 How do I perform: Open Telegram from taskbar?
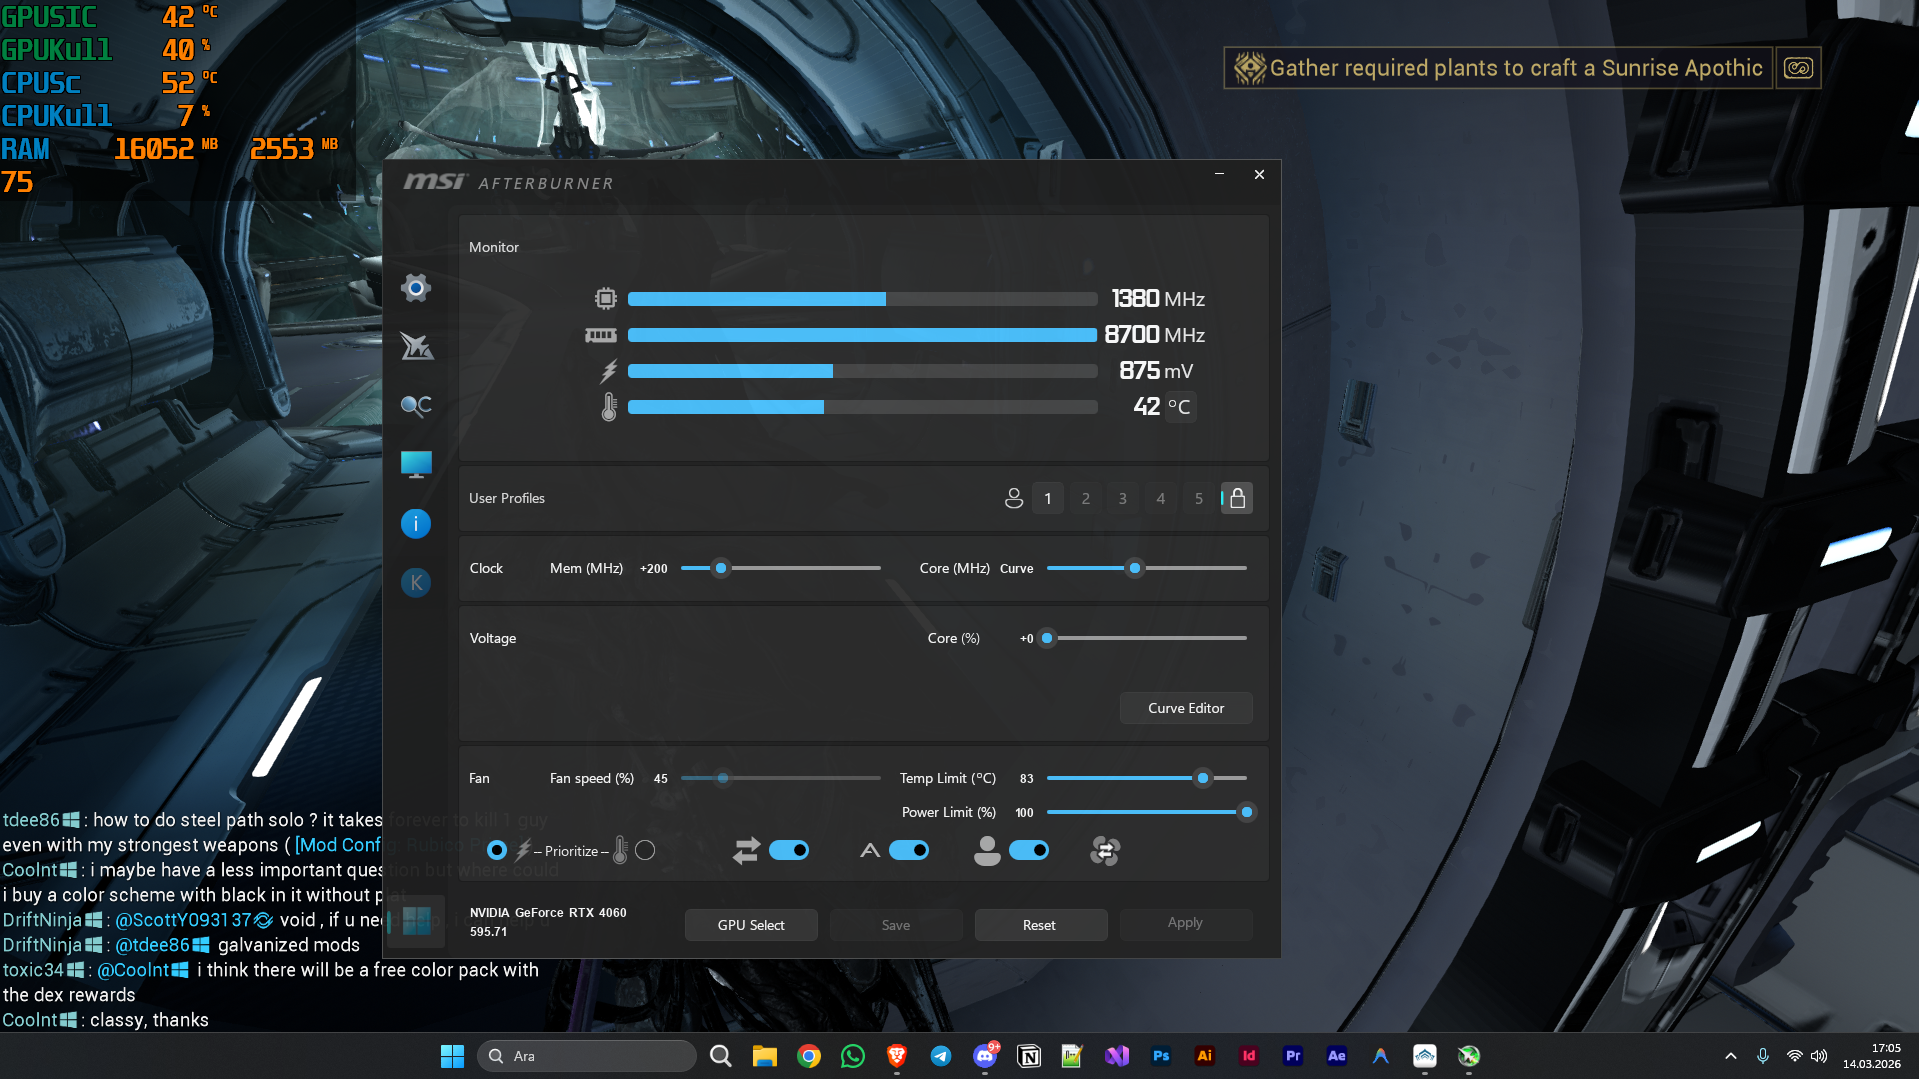point(941,1056)
